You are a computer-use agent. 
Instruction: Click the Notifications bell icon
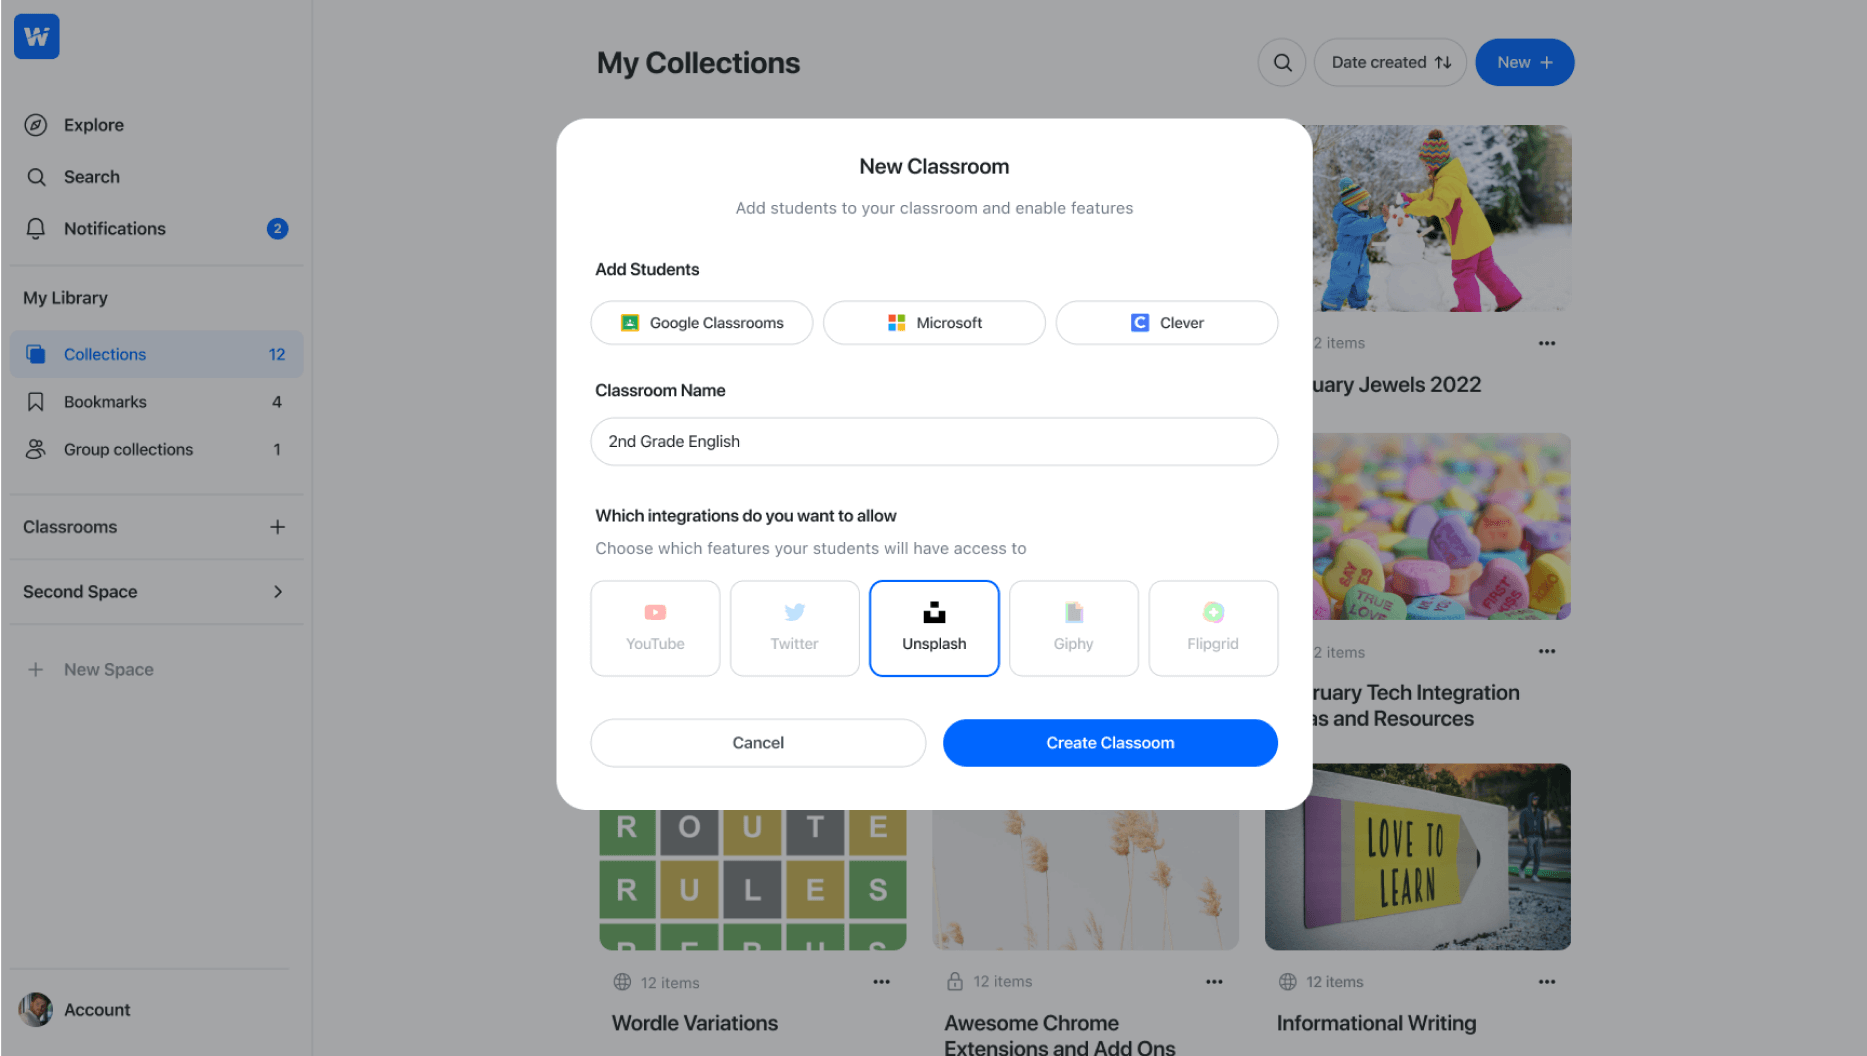[x=36, y=229]
